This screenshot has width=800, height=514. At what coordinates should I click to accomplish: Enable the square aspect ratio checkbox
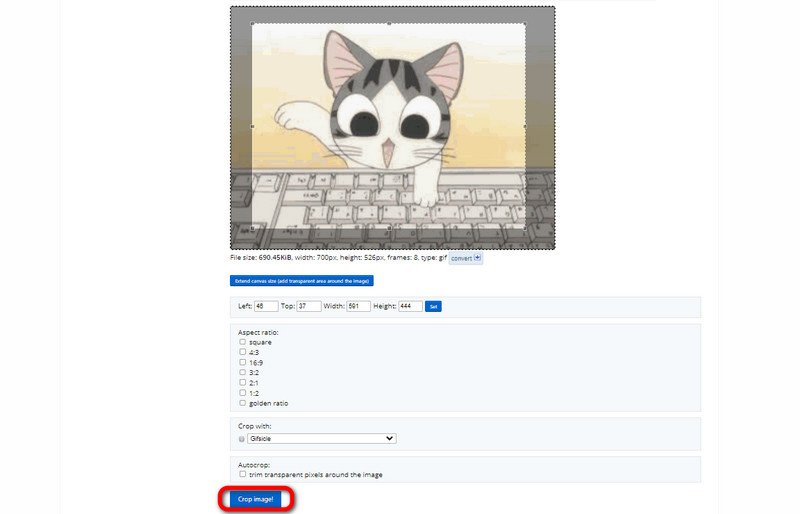pyautogui.click(x=242, y=342)
